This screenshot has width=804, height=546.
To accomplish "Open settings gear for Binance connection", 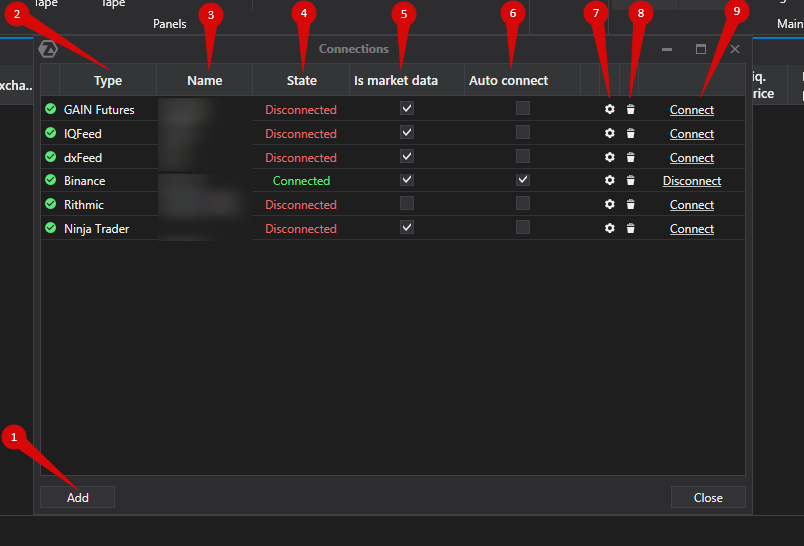I will pos(610,181).
